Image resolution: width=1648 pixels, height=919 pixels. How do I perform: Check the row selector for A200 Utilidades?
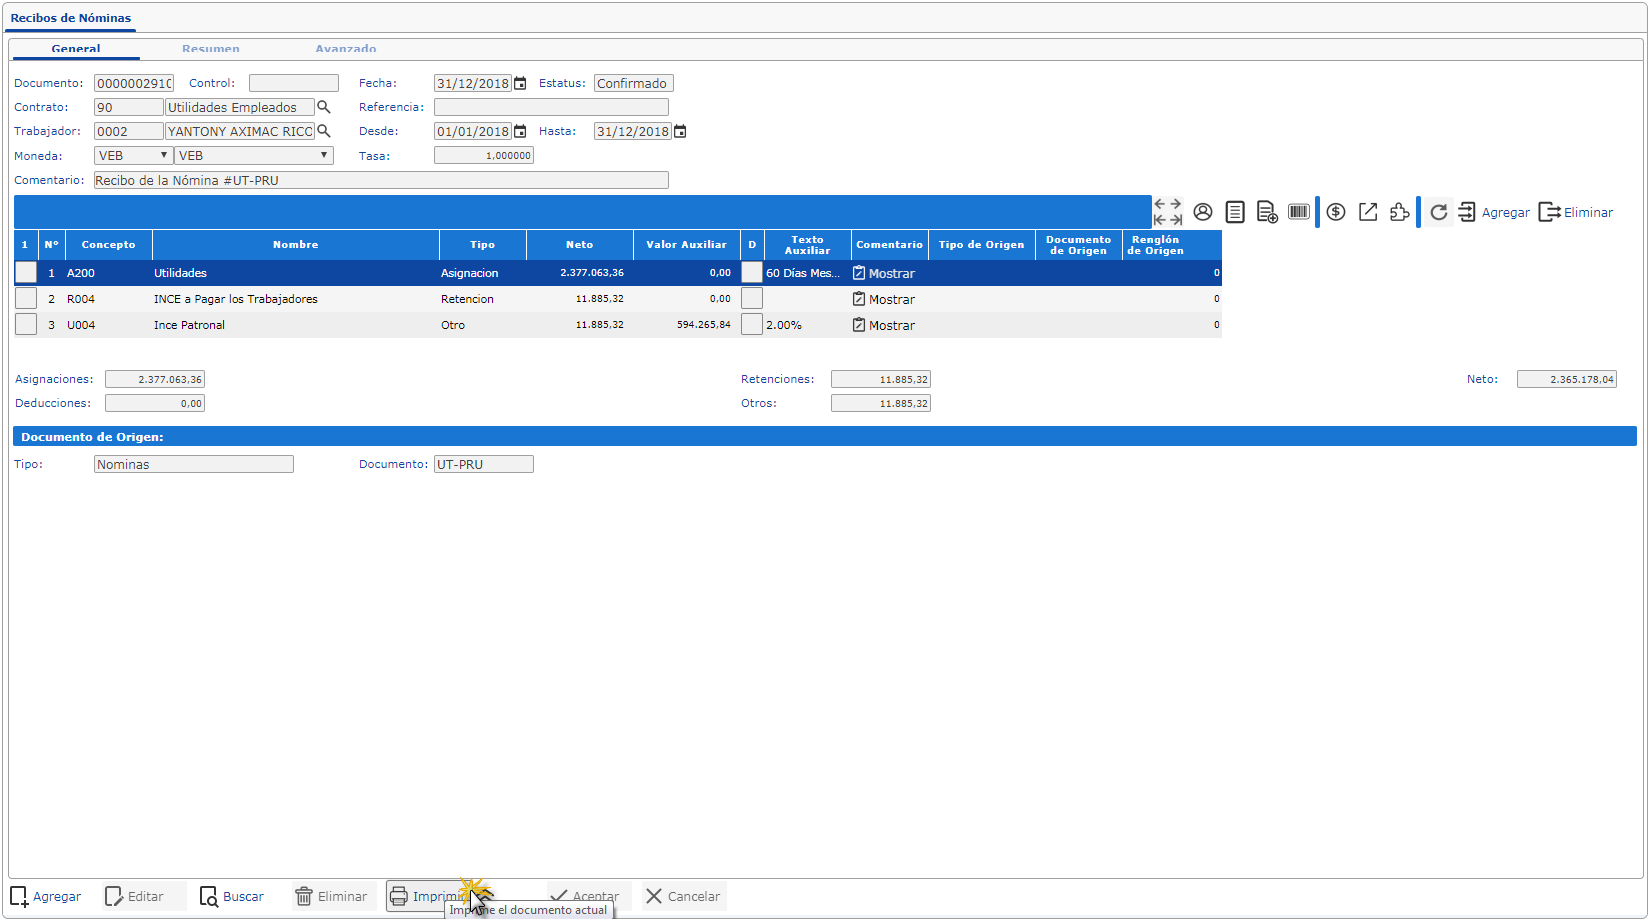pyautogui.click(x=26, y=273)
